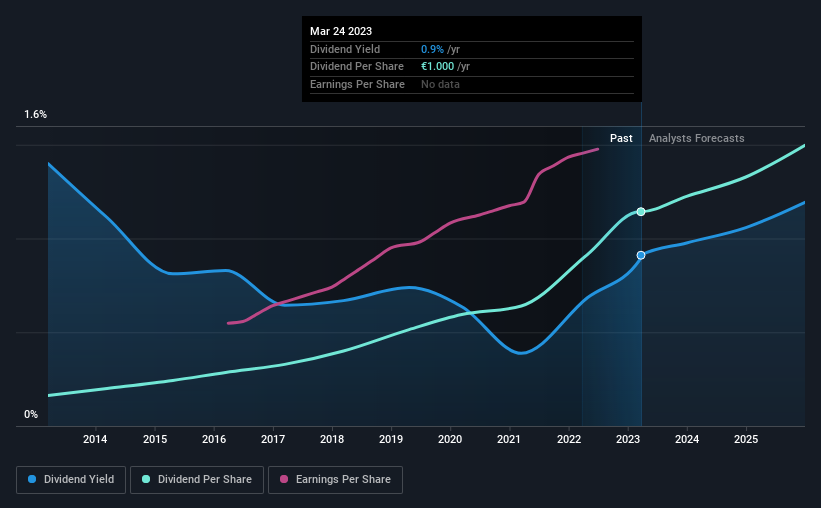Viewport: 821px width, 508px height.
Task: Toggle the Dividend Per Share legend button
Action: (197, 480)
